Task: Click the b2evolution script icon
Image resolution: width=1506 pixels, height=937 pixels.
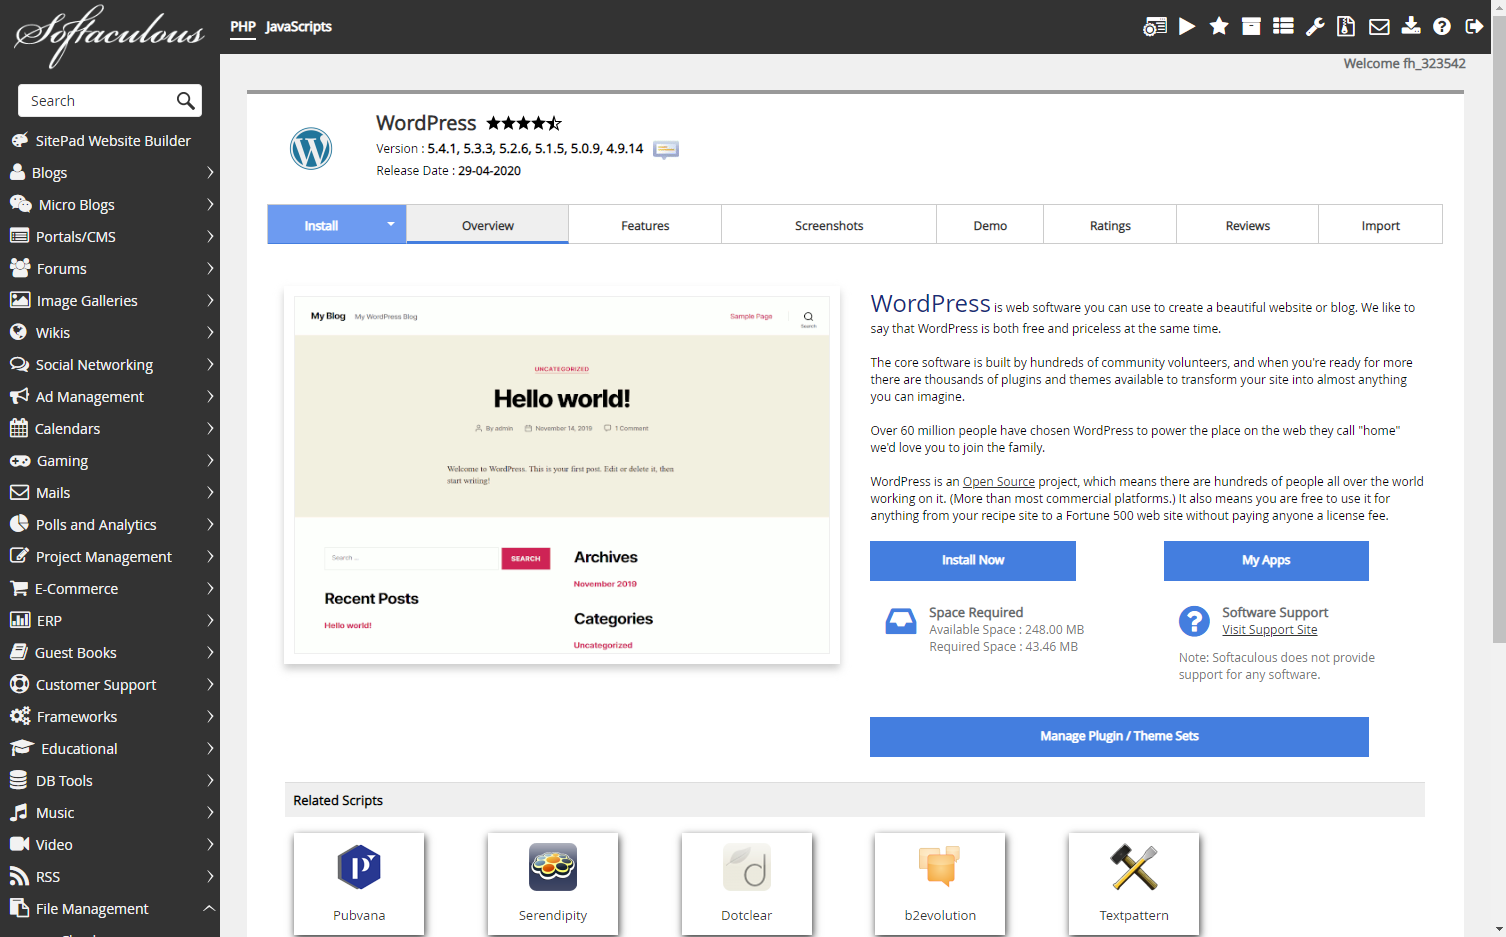Action: [x=940, y=867]
